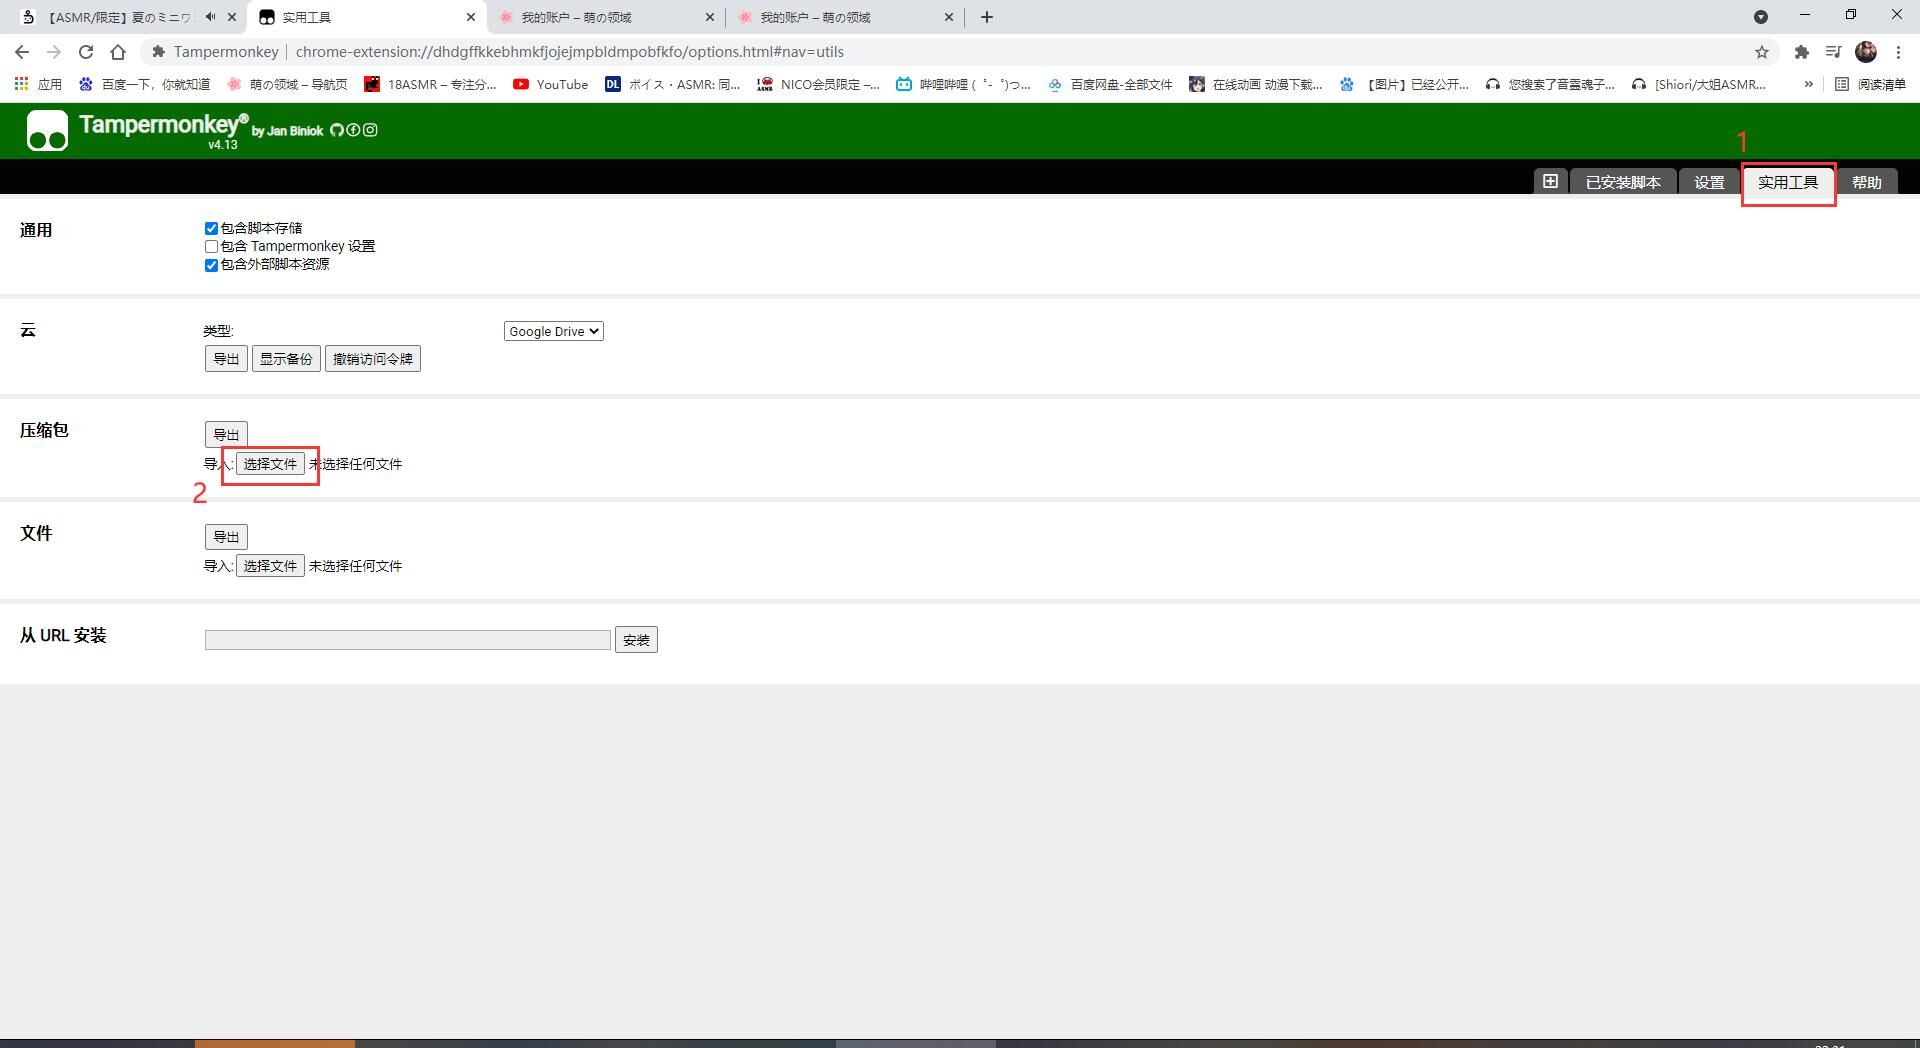Viewport: 1920px width, 1048px height.
Task: Click the new script plus icon tab
Action: point(1550,181)
